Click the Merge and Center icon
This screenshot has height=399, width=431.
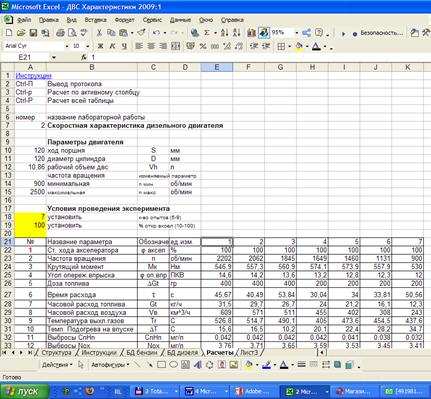tap(175, 46)
